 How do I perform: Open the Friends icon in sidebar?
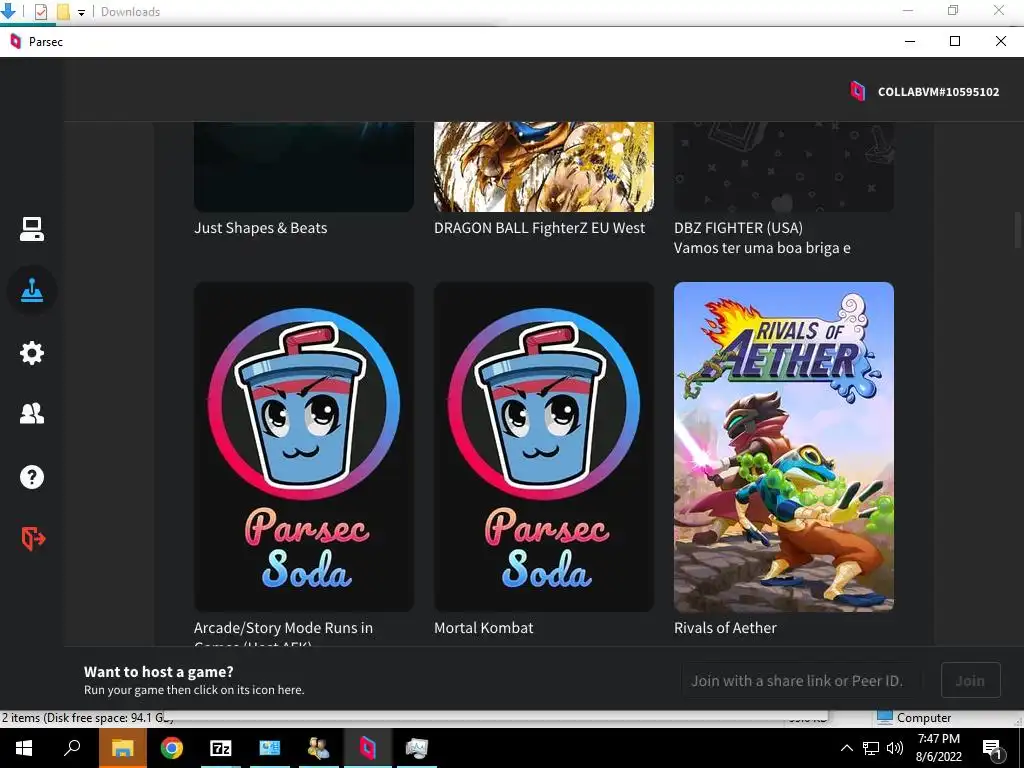(x=31, y=413)
